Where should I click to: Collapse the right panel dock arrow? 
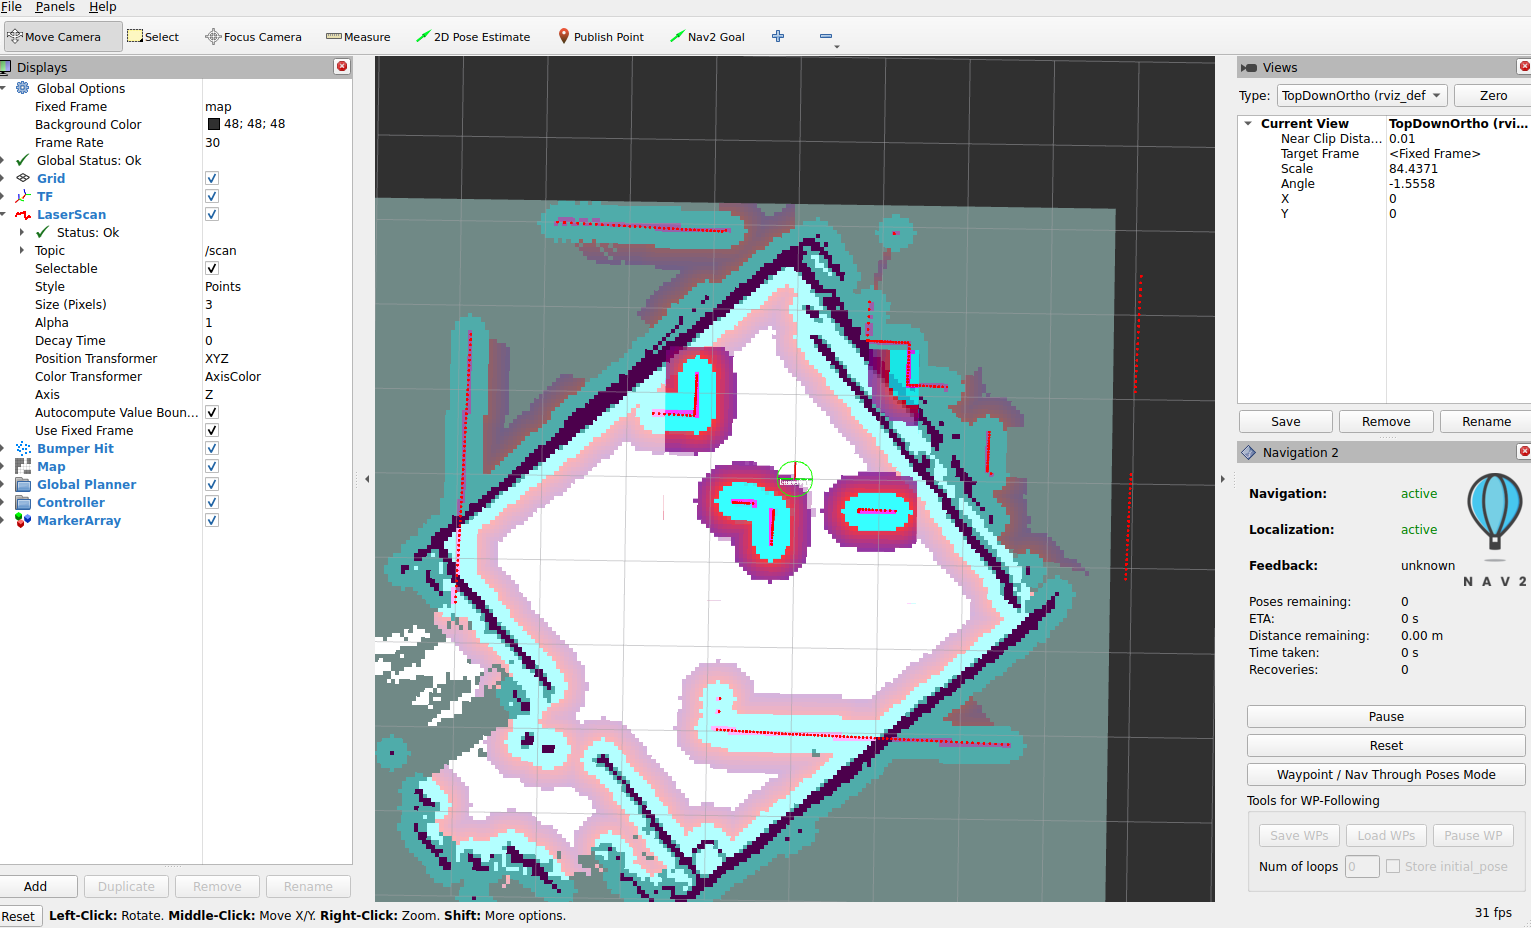[x=1223, y=479]
